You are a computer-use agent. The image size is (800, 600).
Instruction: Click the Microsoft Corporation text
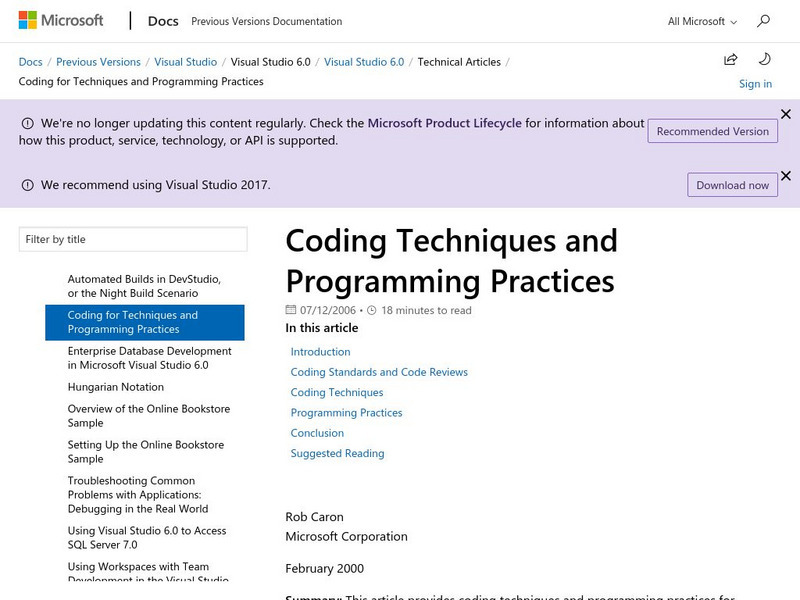coord(346,536)
